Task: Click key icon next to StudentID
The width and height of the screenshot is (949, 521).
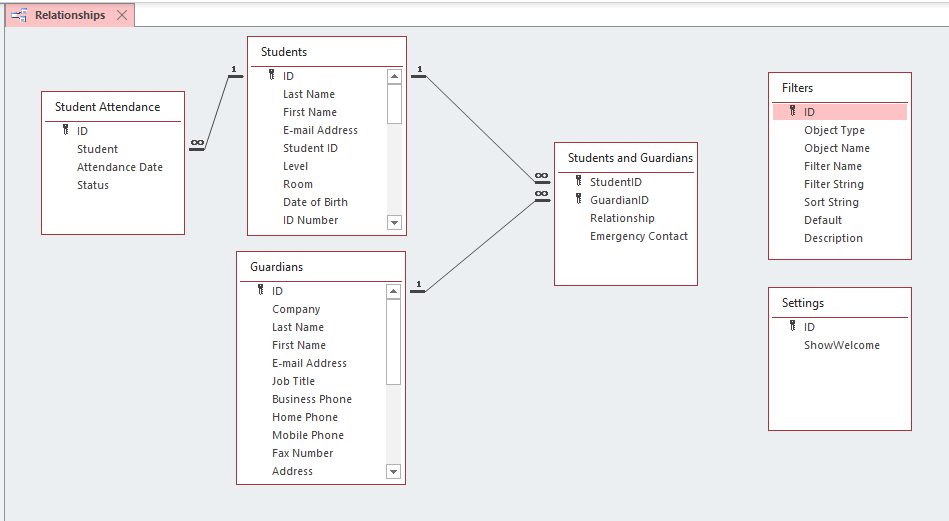Action: [x=579, y=181]
